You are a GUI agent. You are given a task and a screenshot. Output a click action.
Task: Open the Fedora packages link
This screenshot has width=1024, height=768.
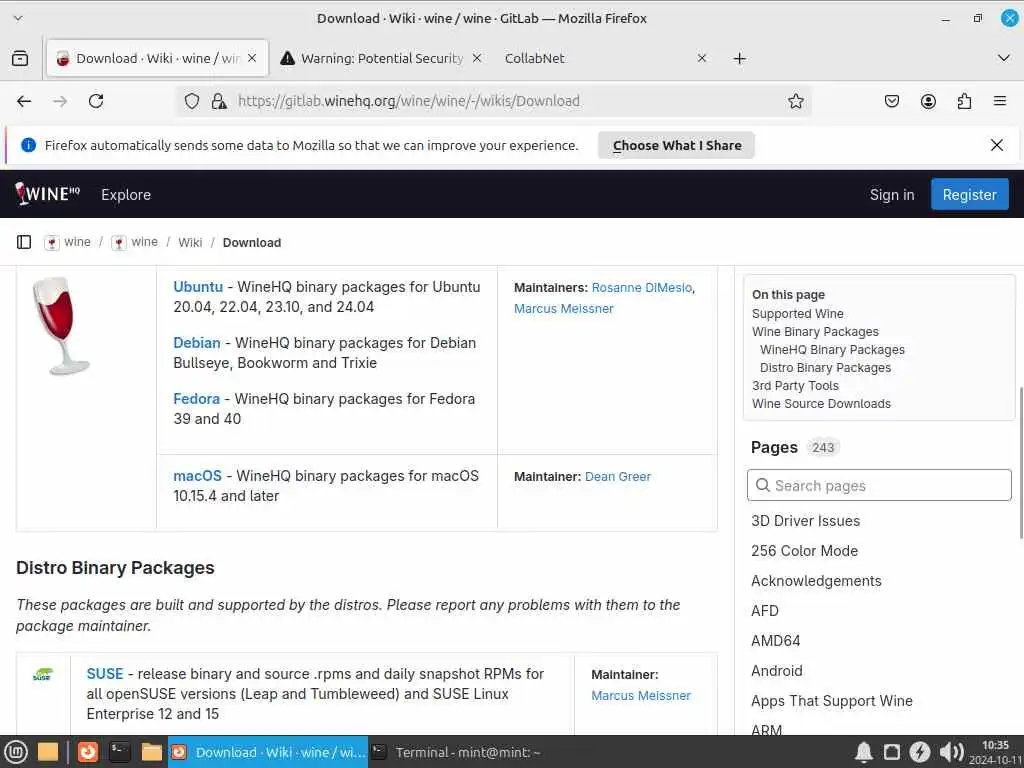(197, 399)
